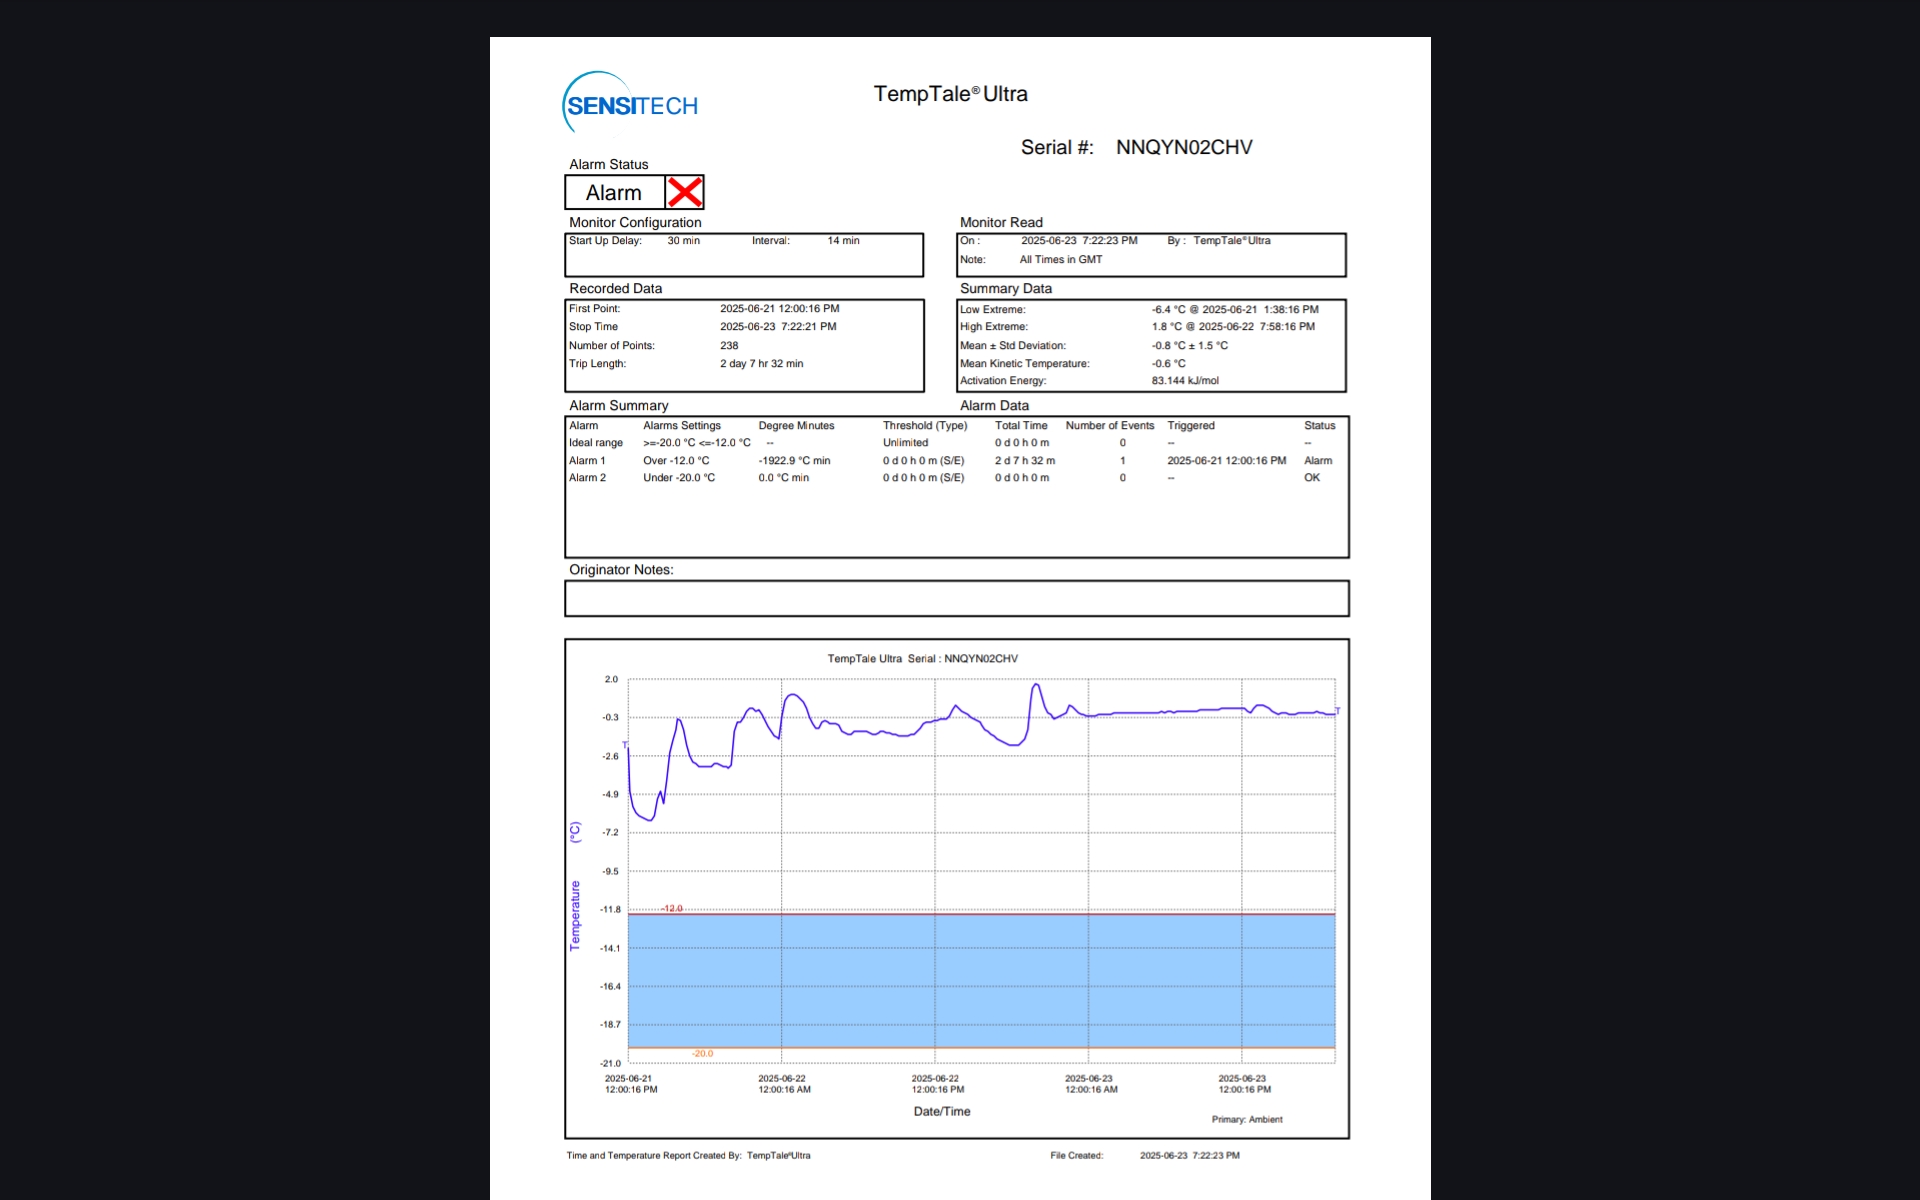The image size is (1920, 1200).
Task: Click Mean ± Std Deviation value '-0.8 °C ± 1.5 °C'
Action: [x=1189, y=346]
